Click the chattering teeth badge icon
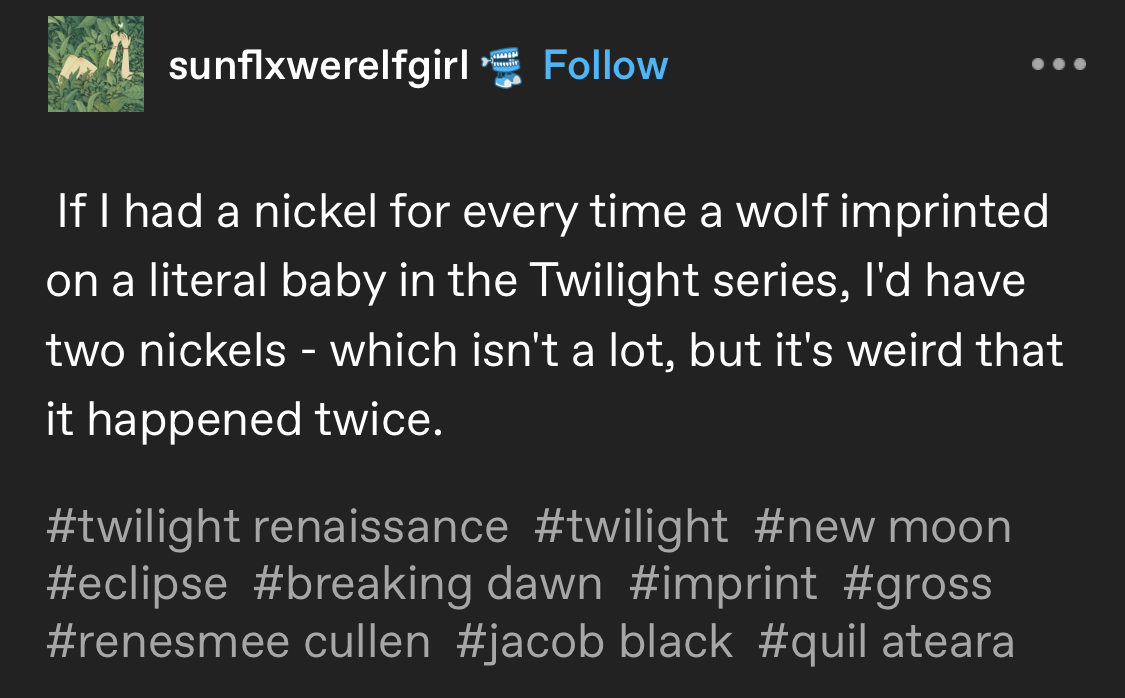Viewport: 1125px width, 698px height. [502, 66]
